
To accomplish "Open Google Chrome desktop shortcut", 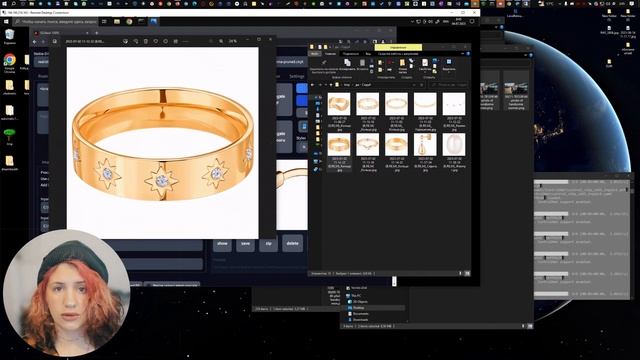I will (x=10, y=62).
